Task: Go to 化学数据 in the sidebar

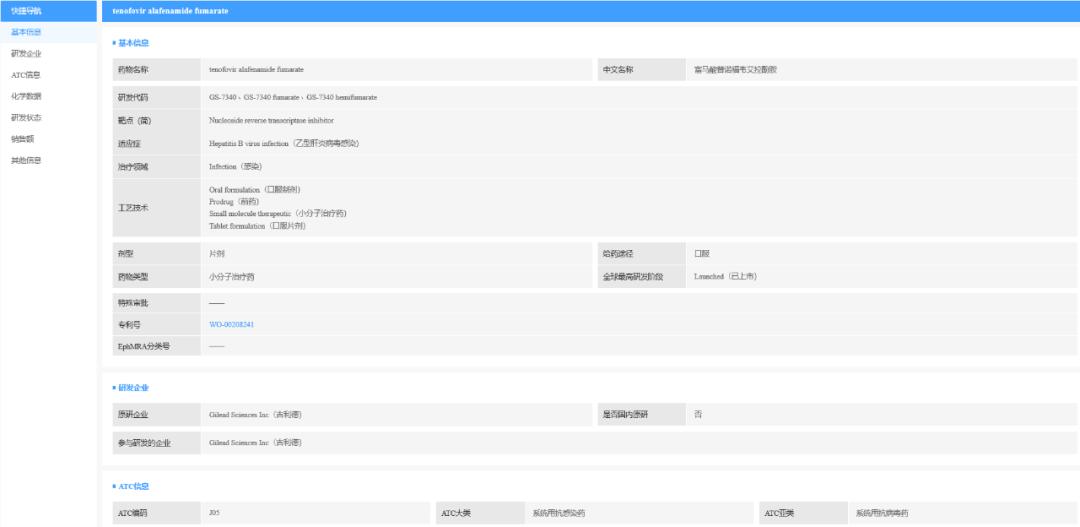Action: [x=26, y=96]
